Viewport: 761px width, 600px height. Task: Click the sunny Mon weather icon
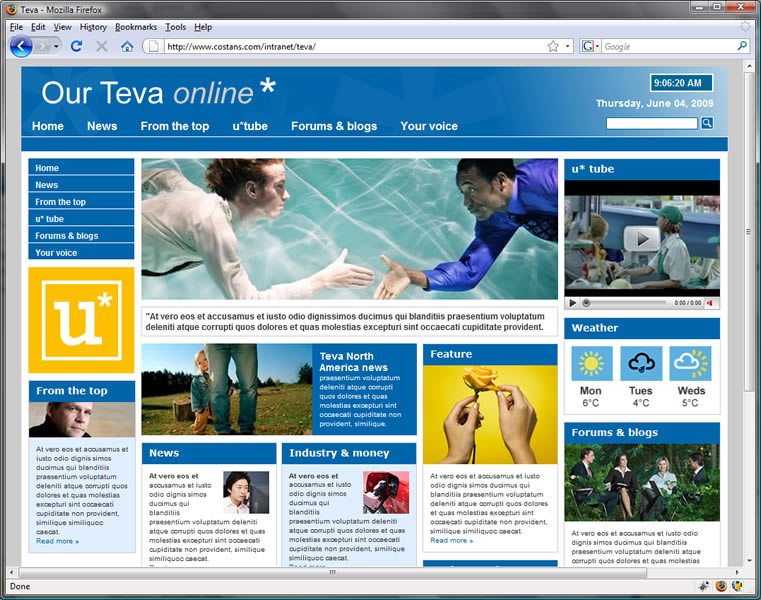point(592,363)
